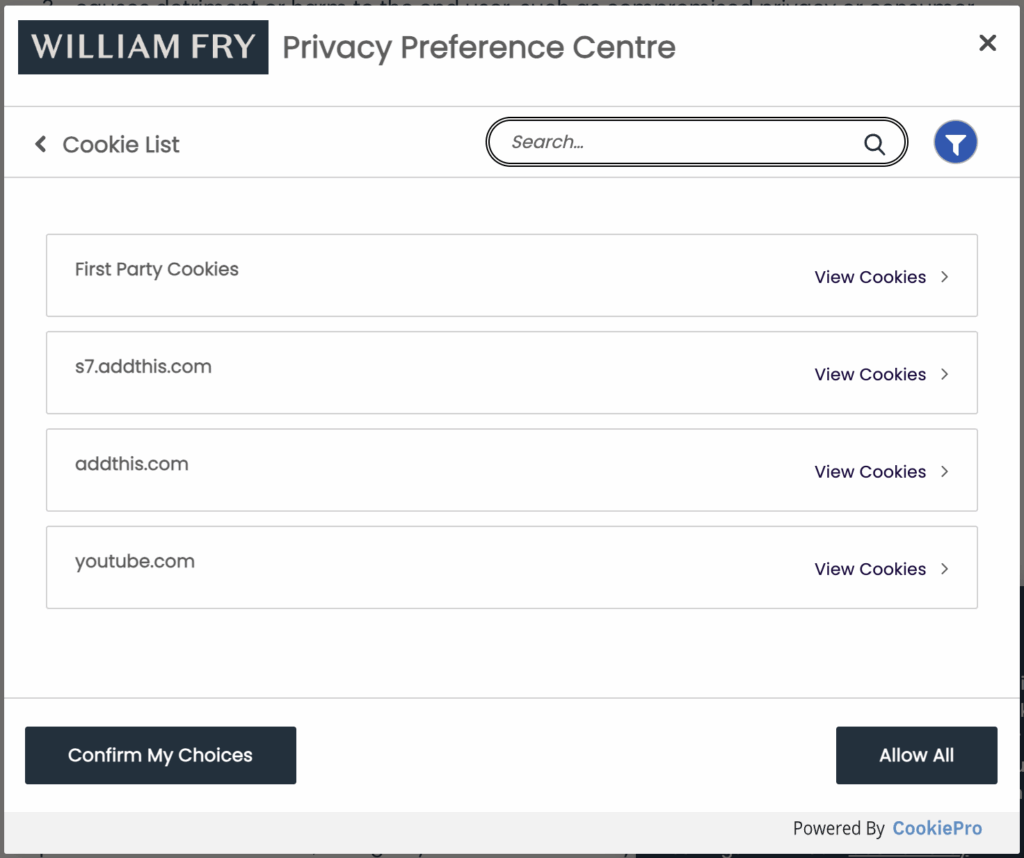This screenshot has width=1024, height=858.
Task: Go back via Cookie List heading
Action: pos(121,145)
